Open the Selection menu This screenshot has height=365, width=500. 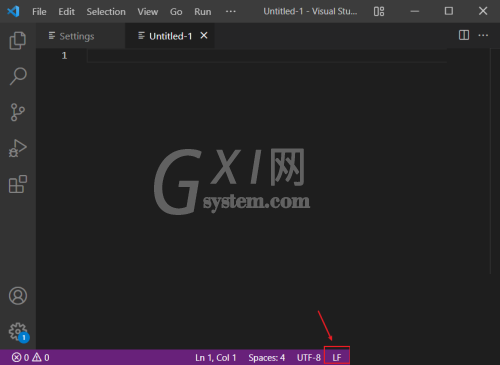coord(106,12)
